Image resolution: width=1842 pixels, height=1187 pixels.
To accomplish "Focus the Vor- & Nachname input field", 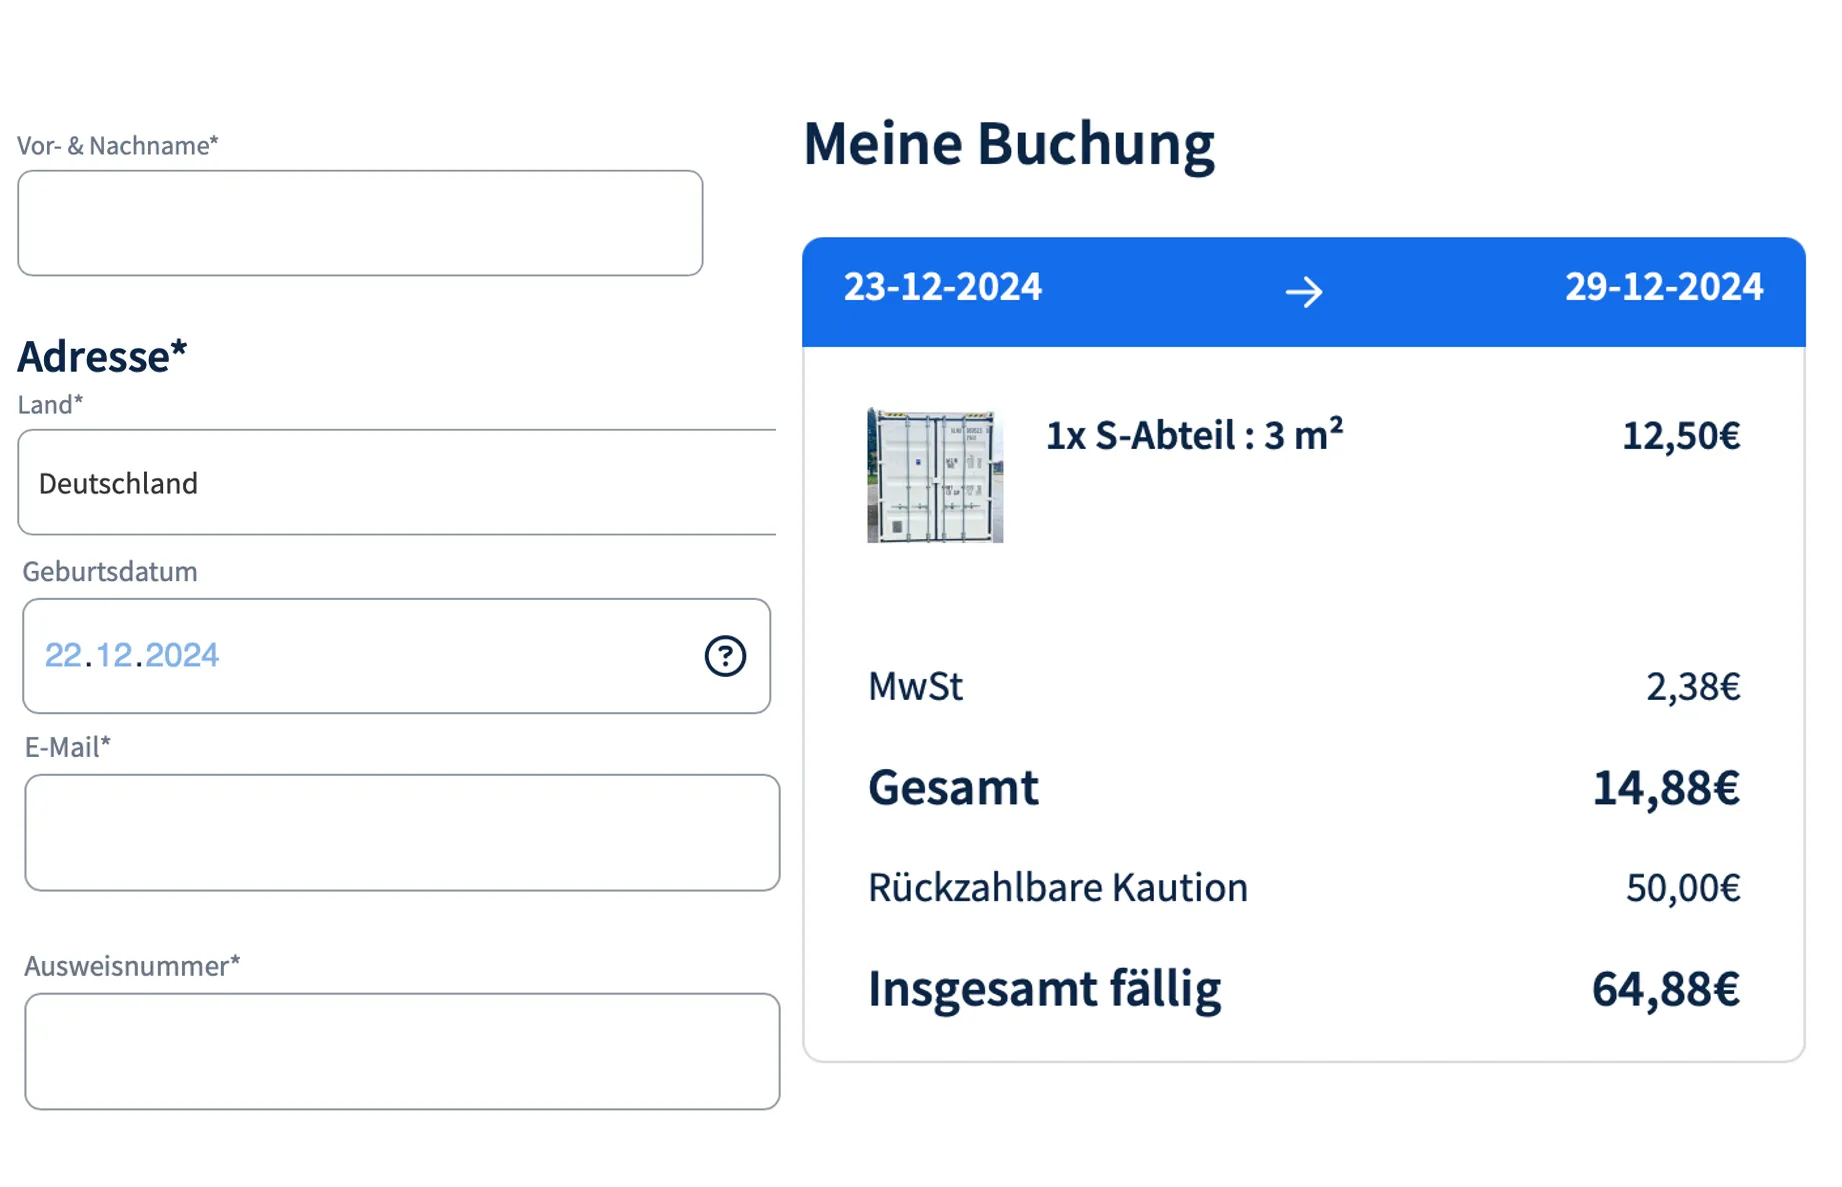I will point(360,223).
